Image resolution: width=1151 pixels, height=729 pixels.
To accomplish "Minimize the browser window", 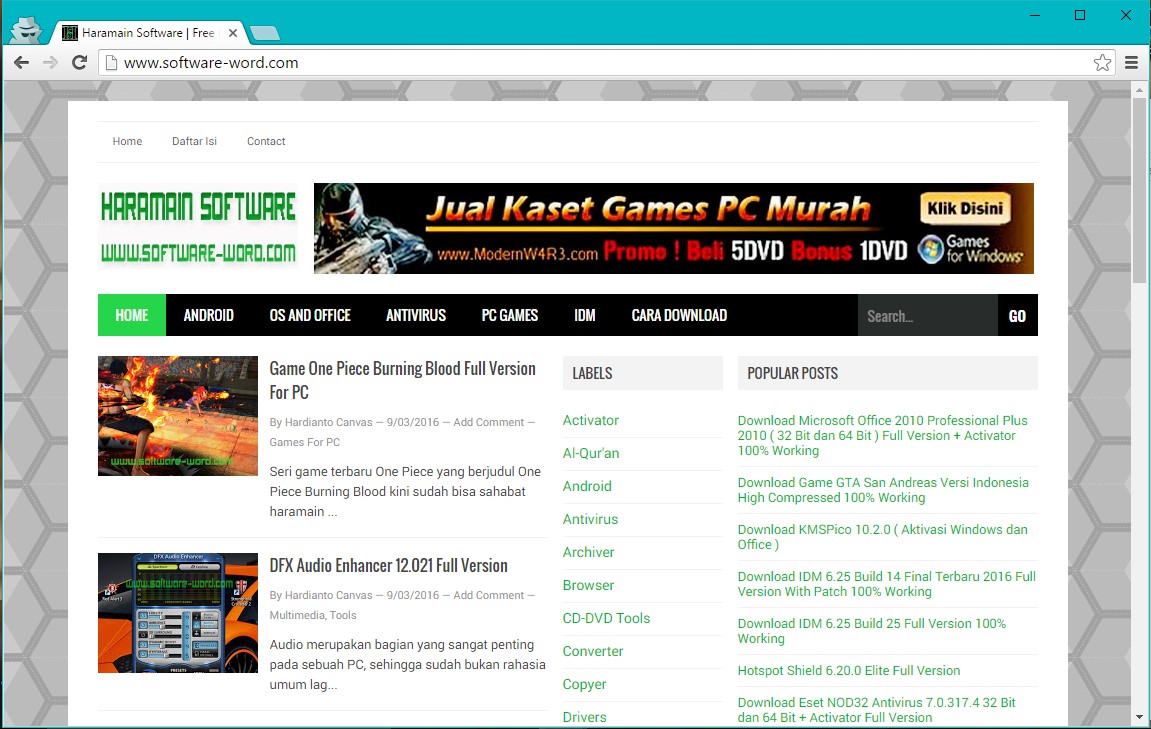I will tap(1035, 15).
